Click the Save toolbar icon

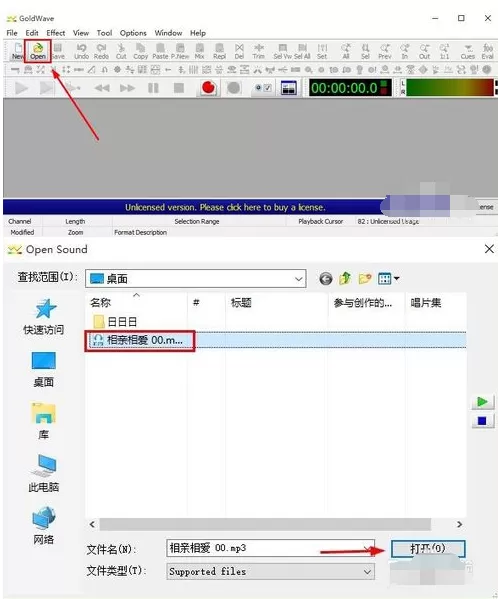pos(58,51)
